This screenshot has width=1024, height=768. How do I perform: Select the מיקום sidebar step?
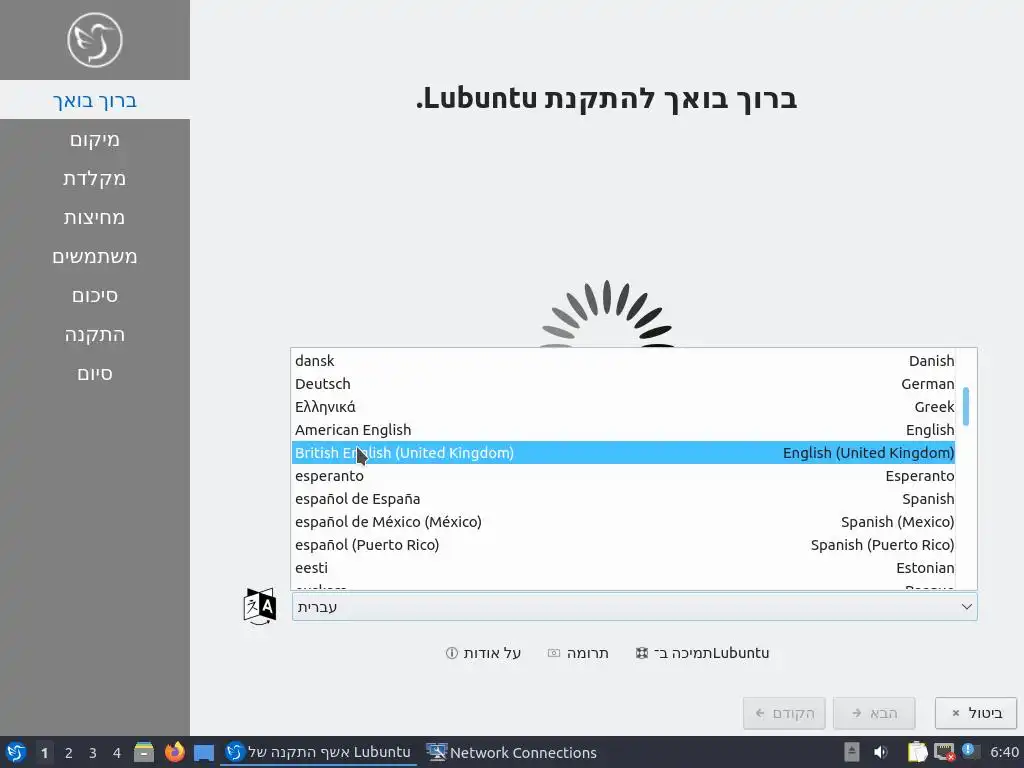[x=95, y=139]
